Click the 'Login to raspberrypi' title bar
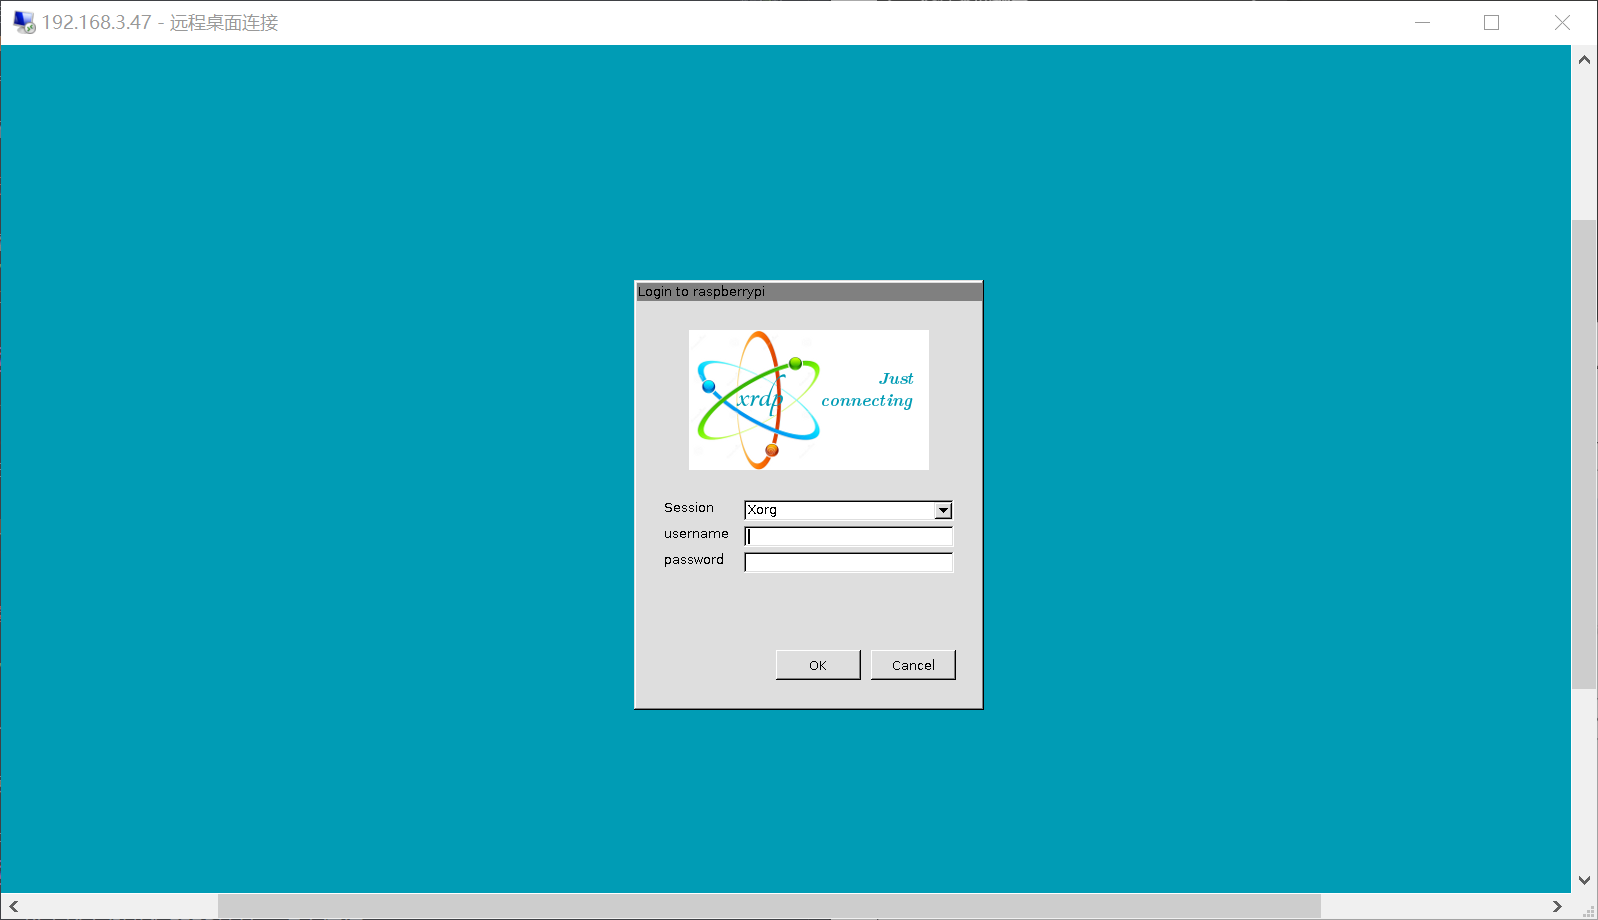The height and width of the screenshot is (920, 1598). coord(809,292)
